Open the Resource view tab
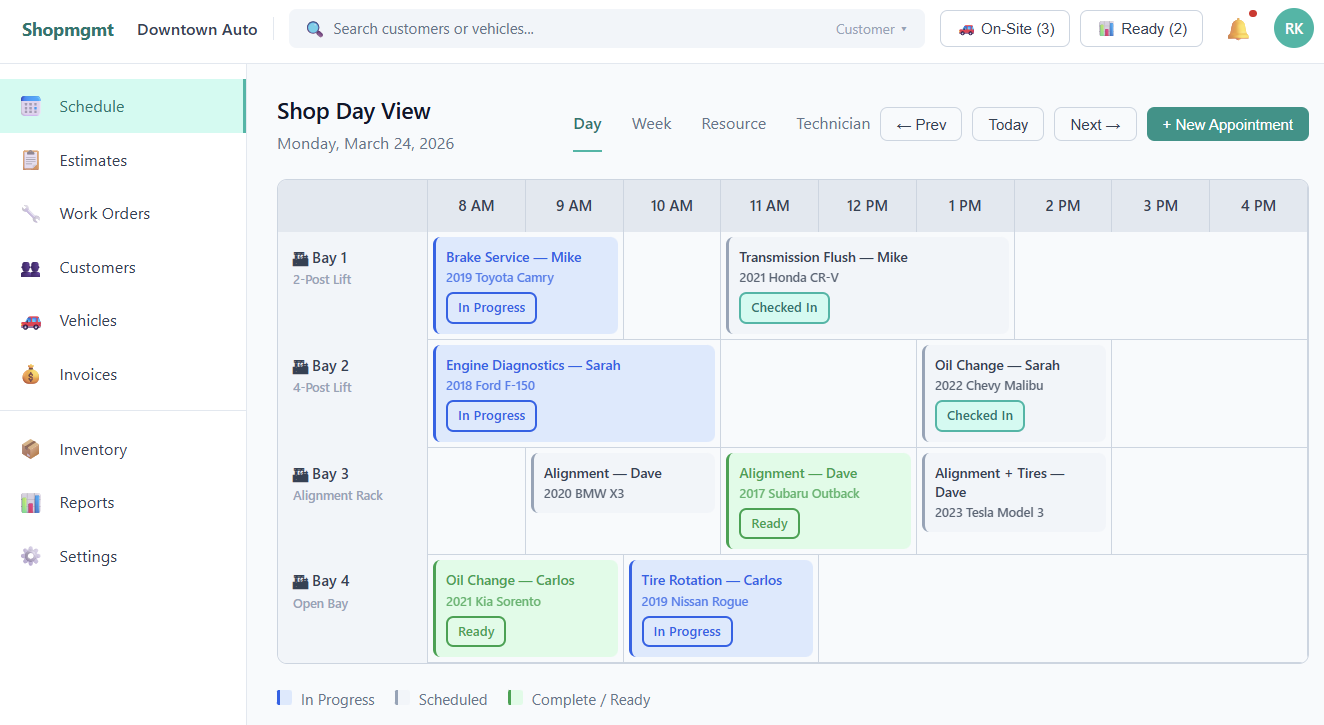The image size is (1324, 725). pyautogui.click(x=734, y=124)
